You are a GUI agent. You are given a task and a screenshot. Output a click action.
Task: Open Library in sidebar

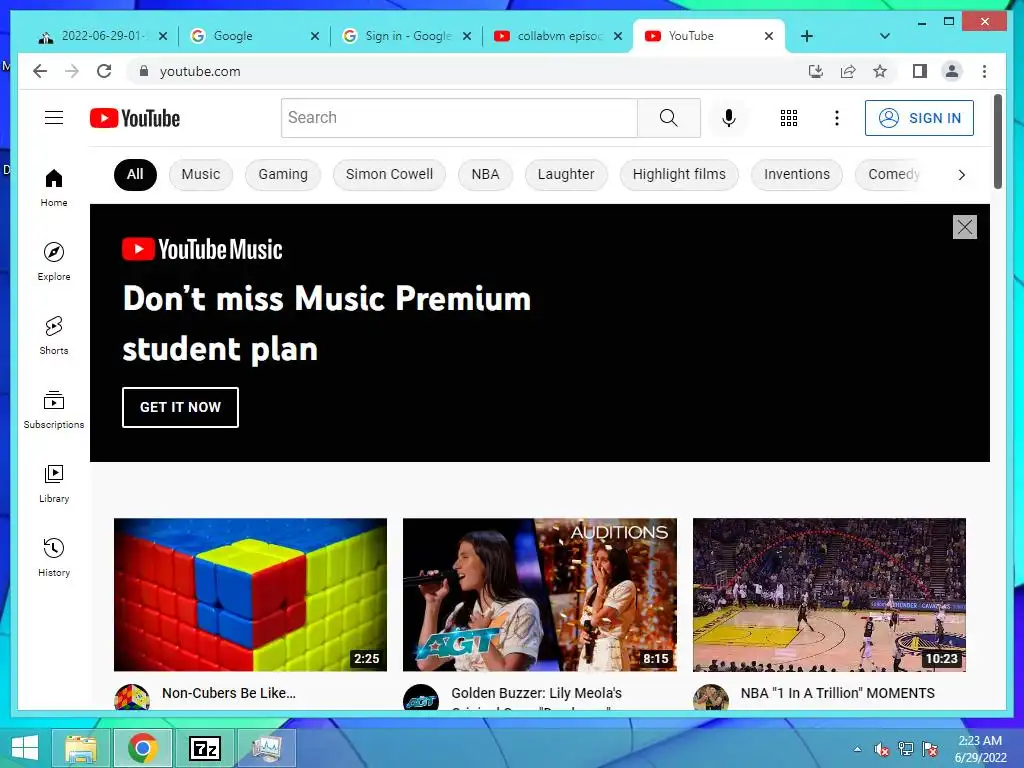[x=54, y=483]
